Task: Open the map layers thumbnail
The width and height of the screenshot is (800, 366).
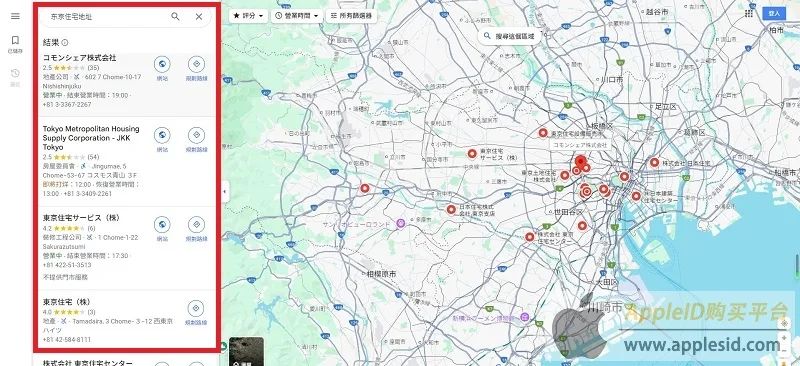Action: point(246,351)
